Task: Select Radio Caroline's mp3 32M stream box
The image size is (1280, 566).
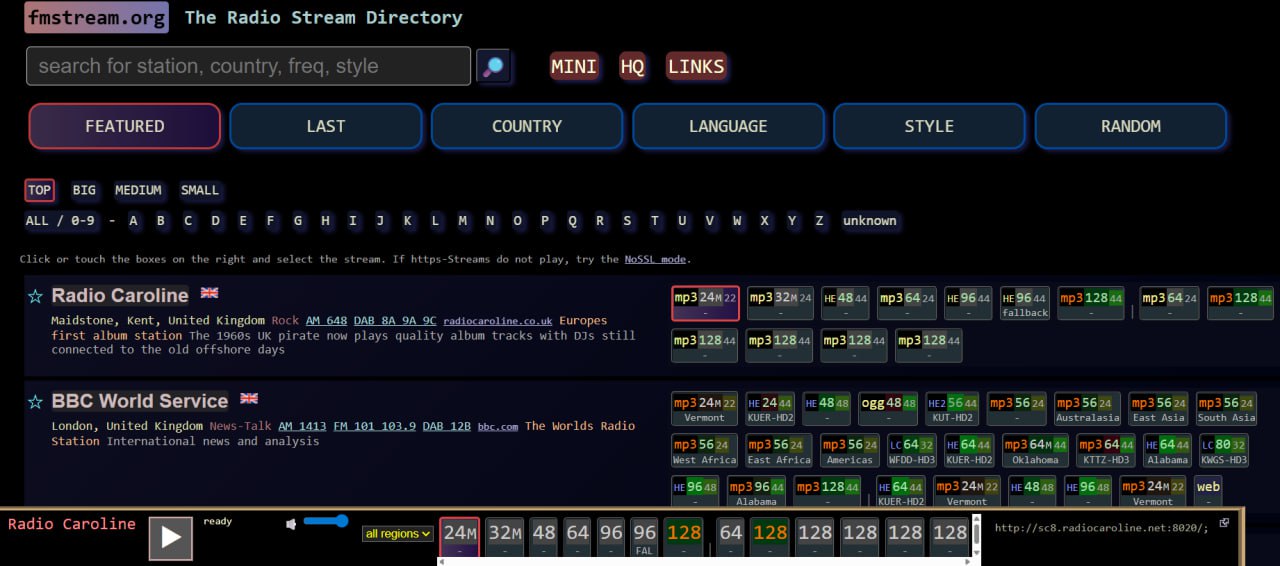Action: tap(780, 303)
